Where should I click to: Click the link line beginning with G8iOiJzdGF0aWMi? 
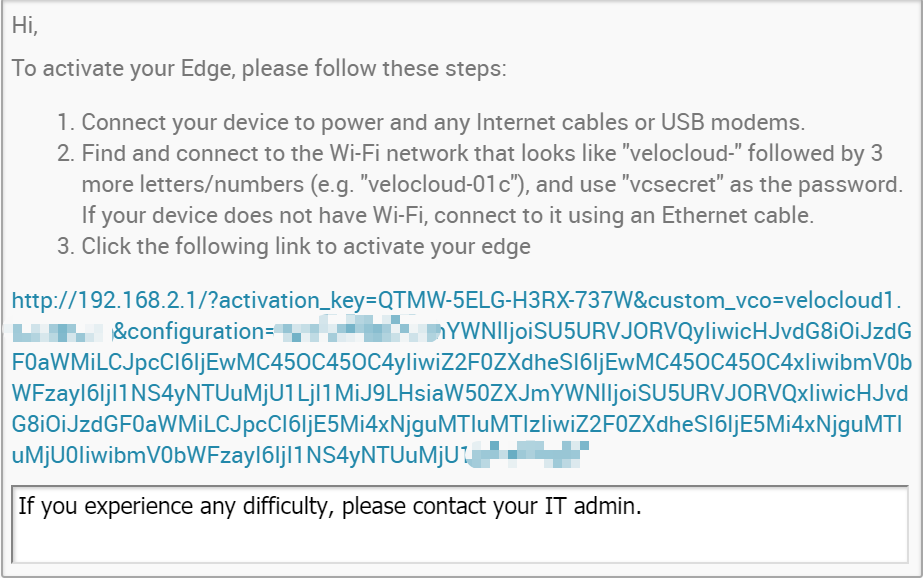tap(457, 424)
